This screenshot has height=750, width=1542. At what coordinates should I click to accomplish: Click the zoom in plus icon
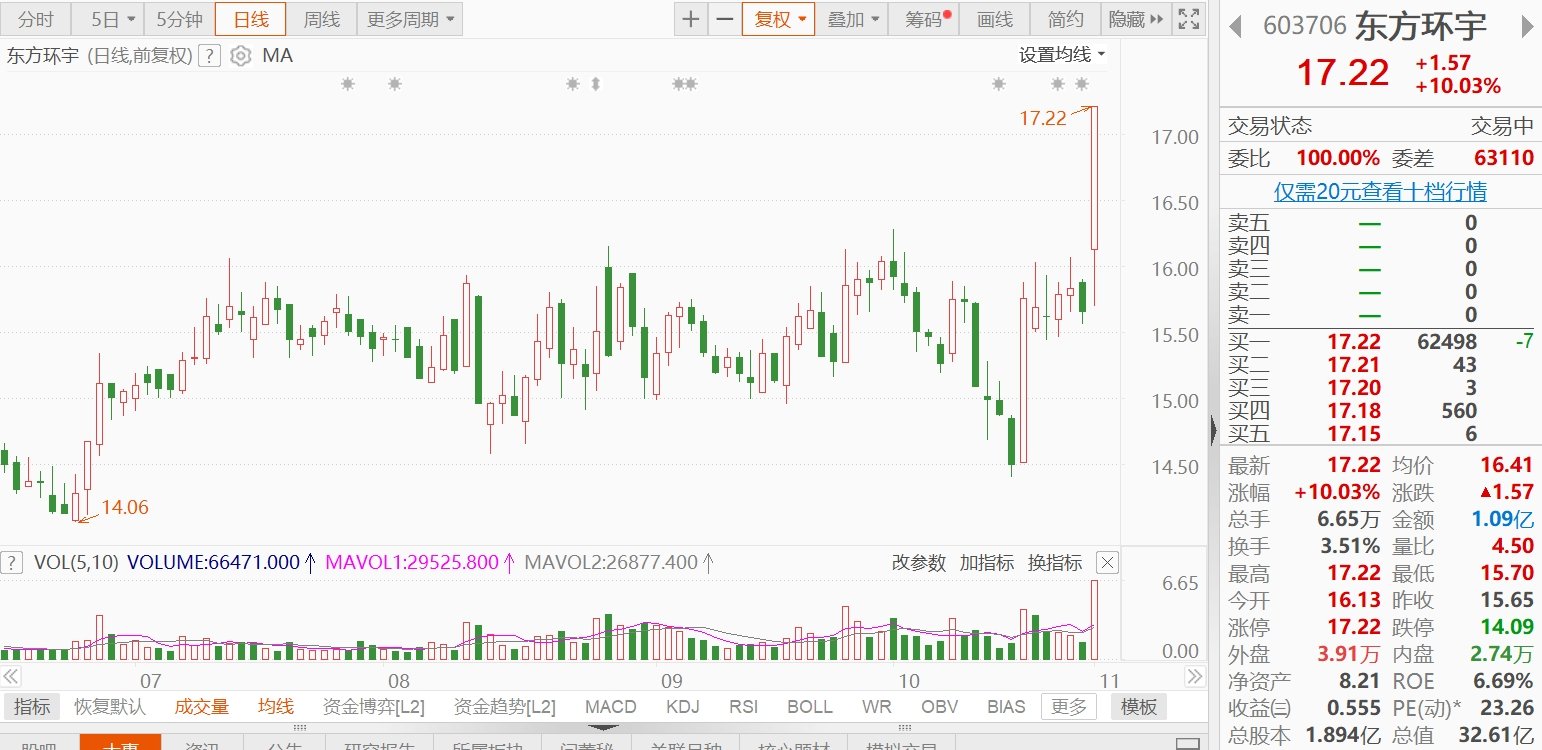(691, 19)
